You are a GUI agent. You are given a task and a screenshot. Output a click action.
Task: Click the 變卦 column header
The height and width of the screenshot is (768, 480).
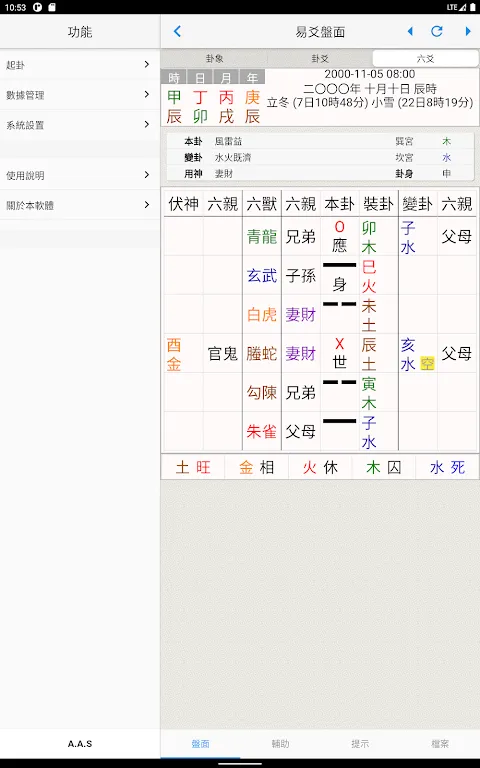coord(417,204)
